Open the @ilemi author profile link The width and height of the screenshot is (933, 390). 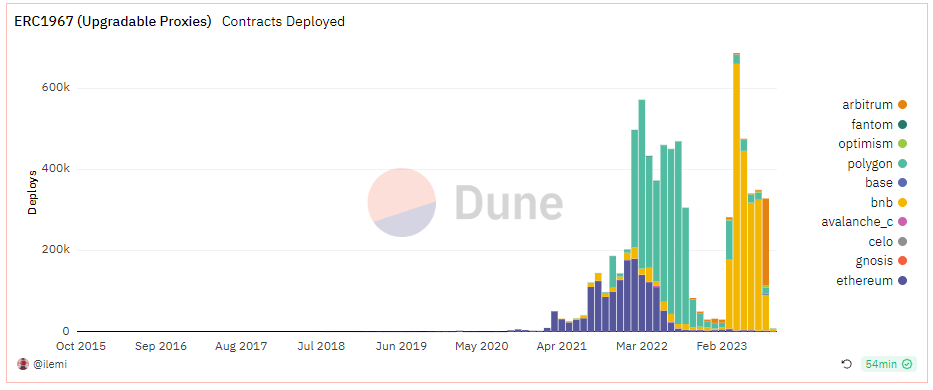(49, 364)
